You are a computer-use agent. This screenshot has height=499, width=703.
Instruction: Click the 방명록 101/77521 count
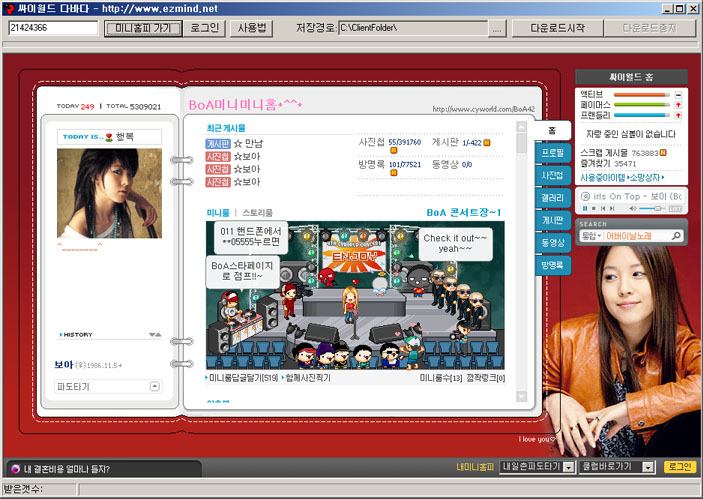[x=404, y=165]
